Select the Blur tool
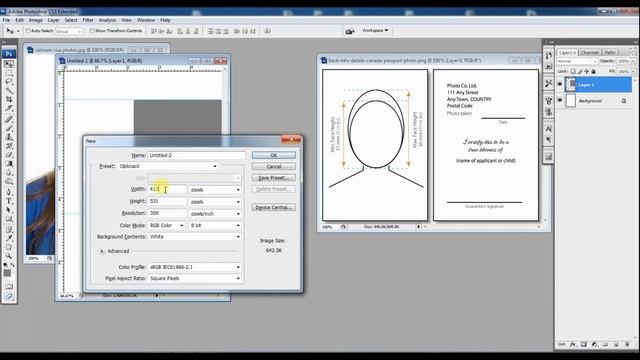 point(9,173)
